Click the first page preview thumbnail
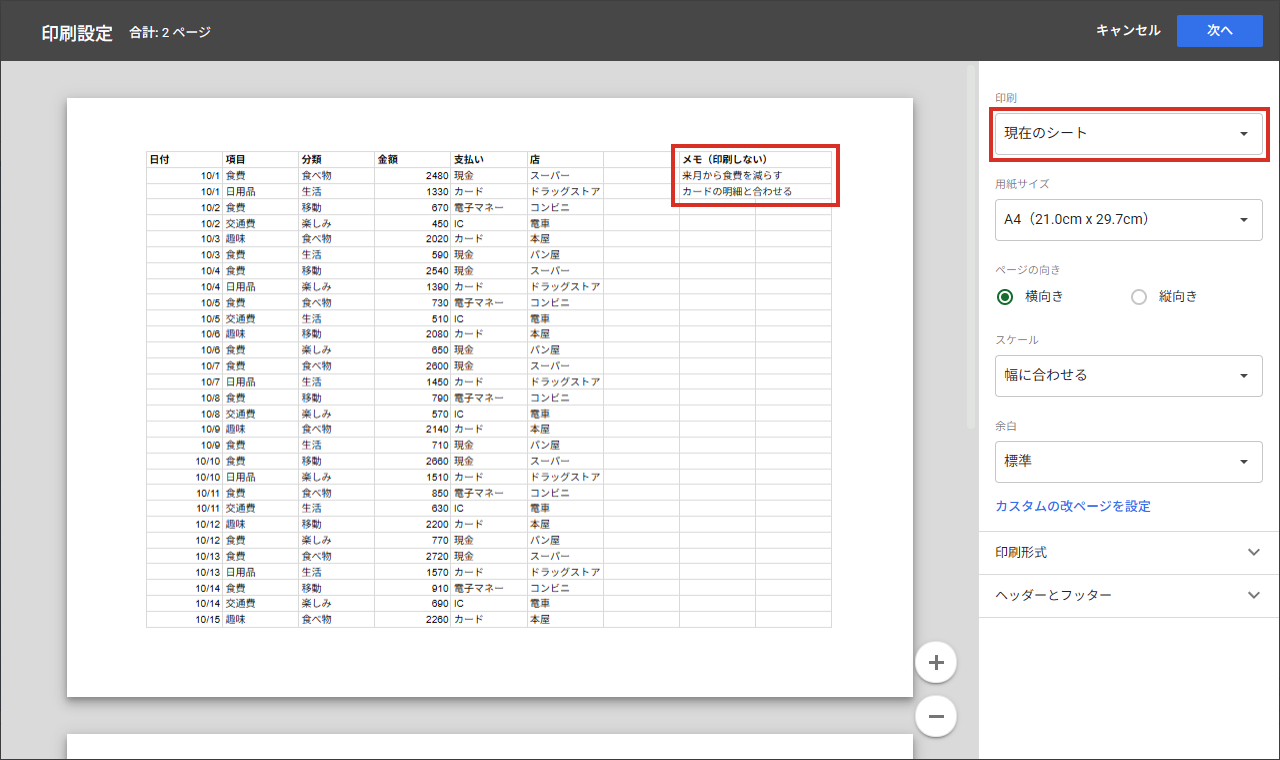 [x=490, y=397]
